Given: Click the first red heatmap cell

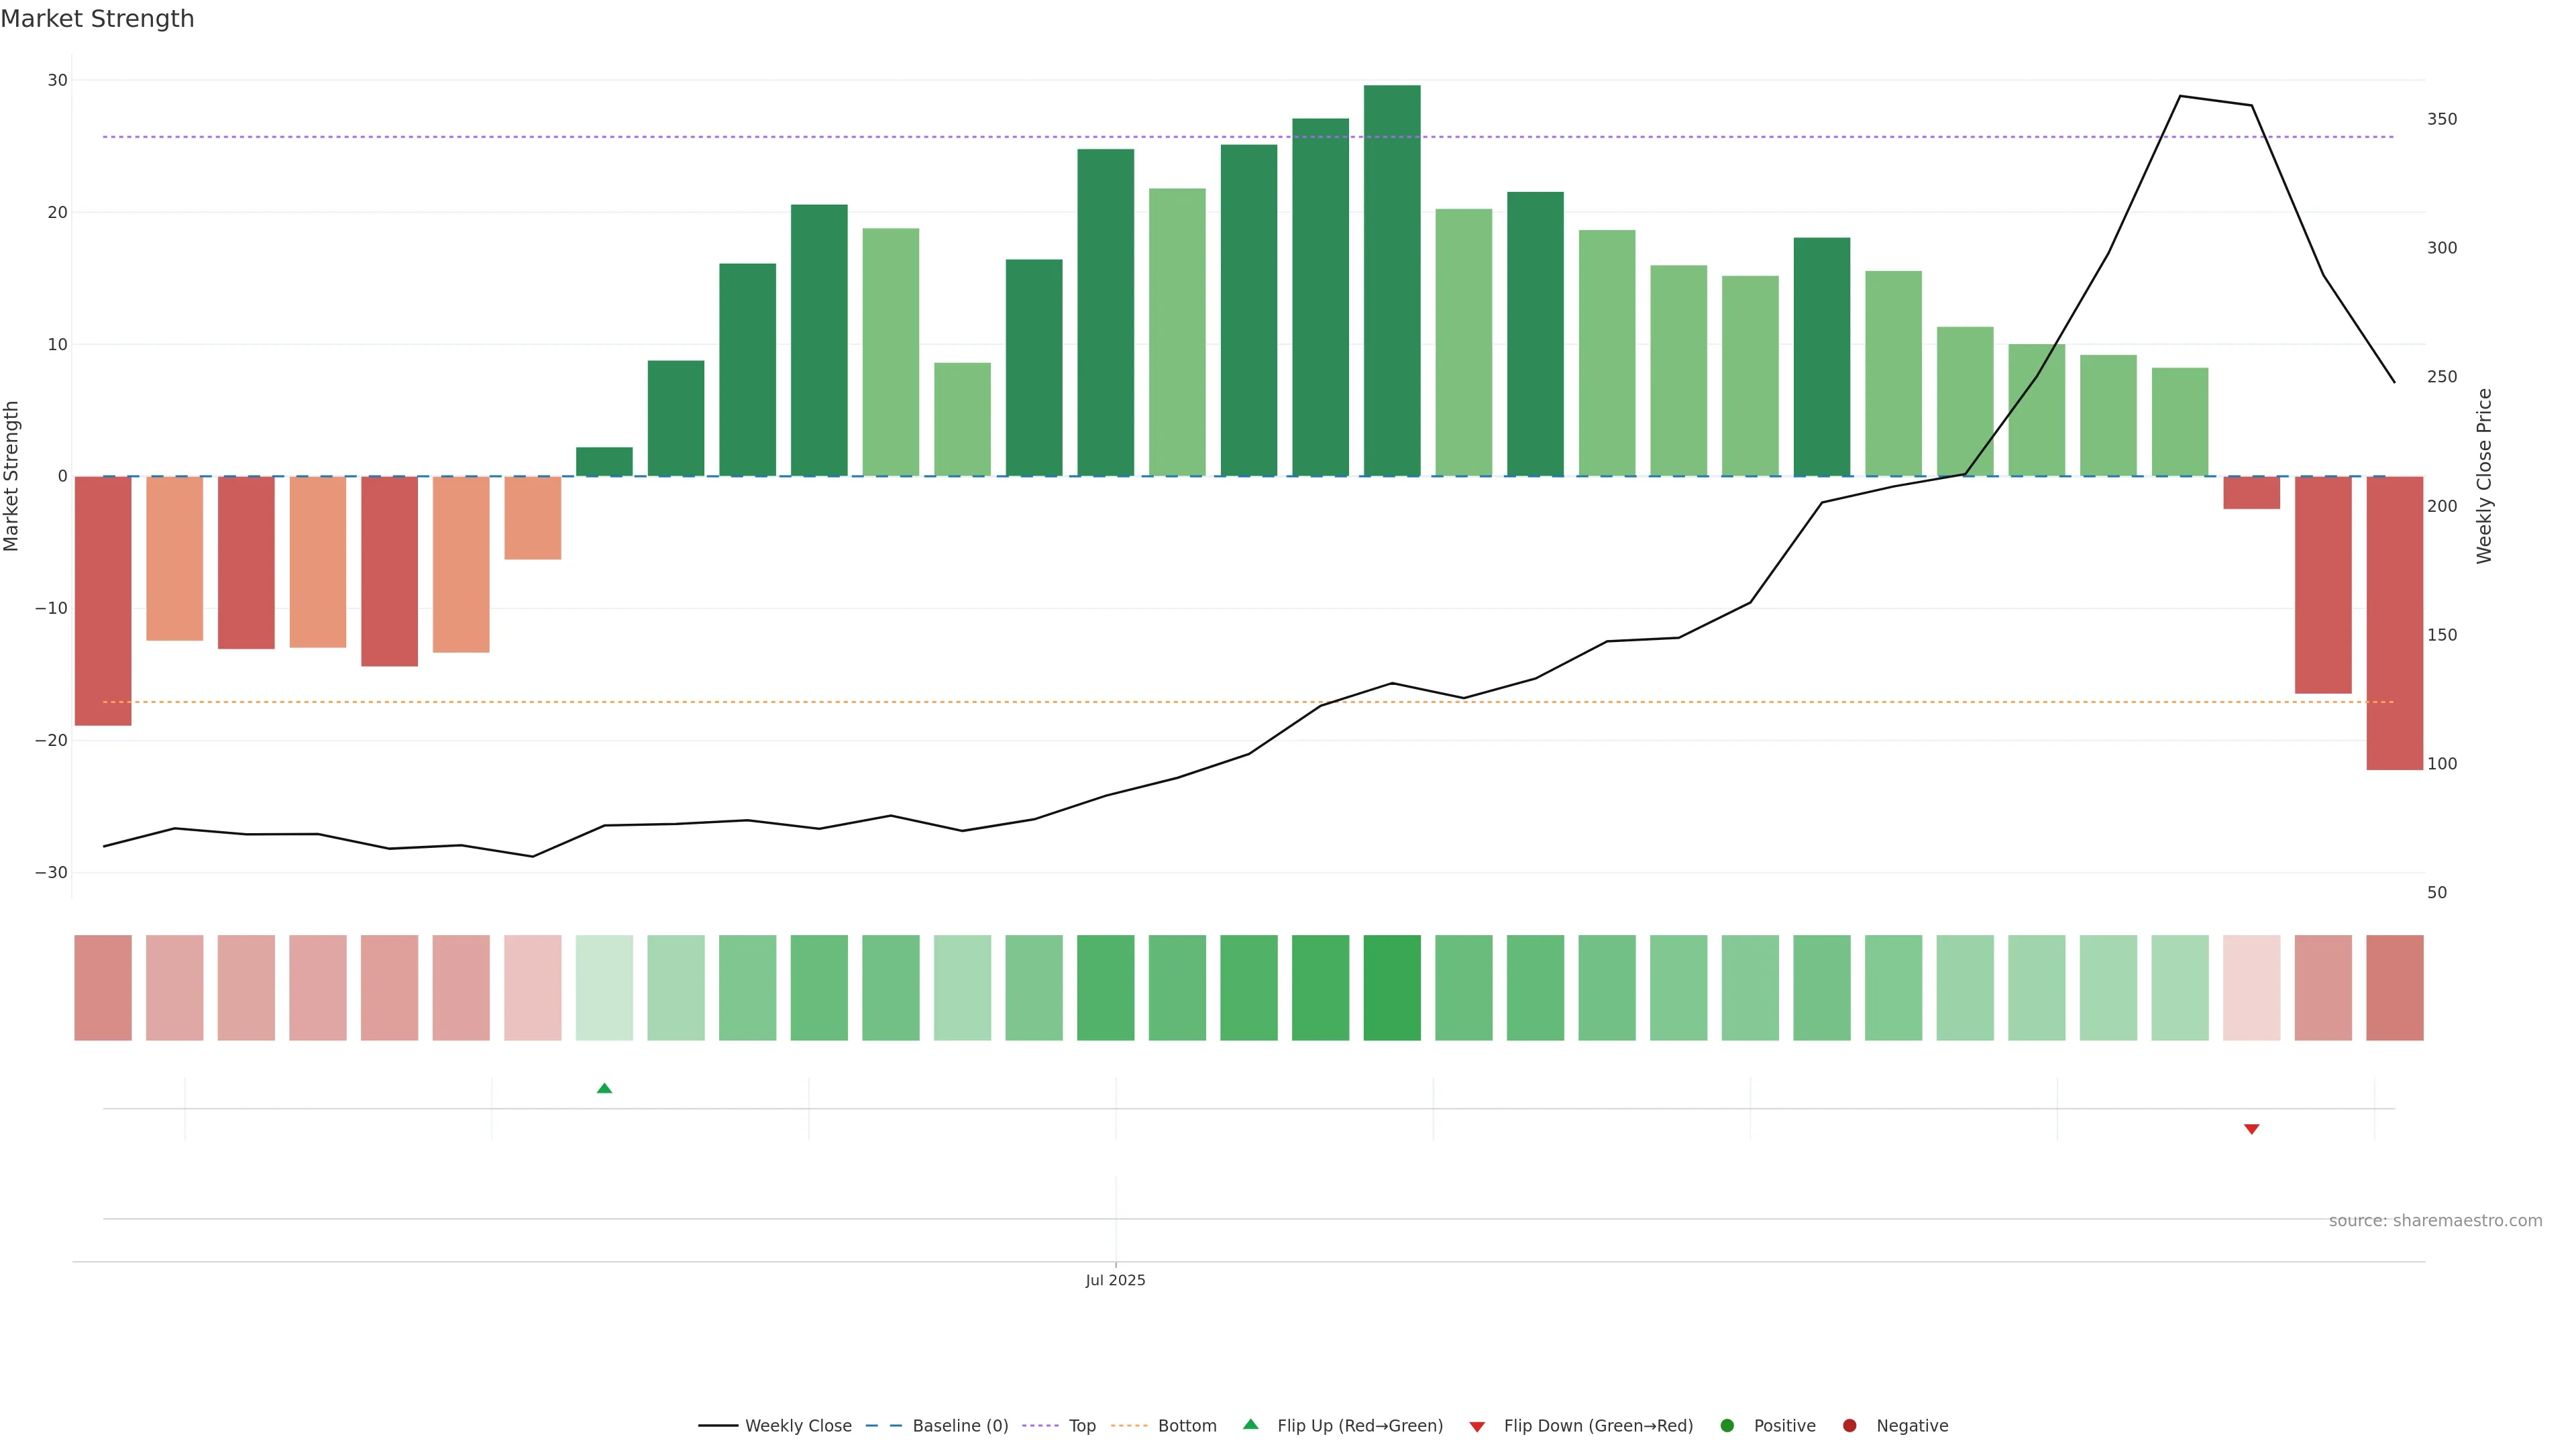Looking at the screenshot, I should tap(103, 987).
